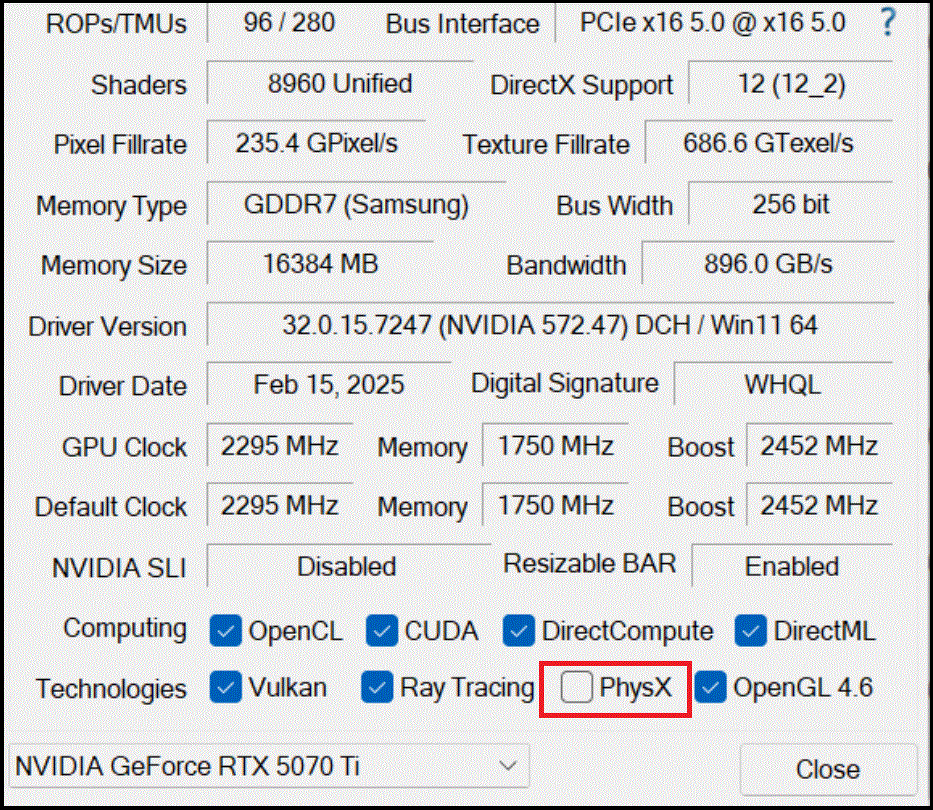Image resolution: width=933 pixels, height=810 pixels.
Task: Click the Resizable BAR Enabled field
Action: (x=791, y=567)
